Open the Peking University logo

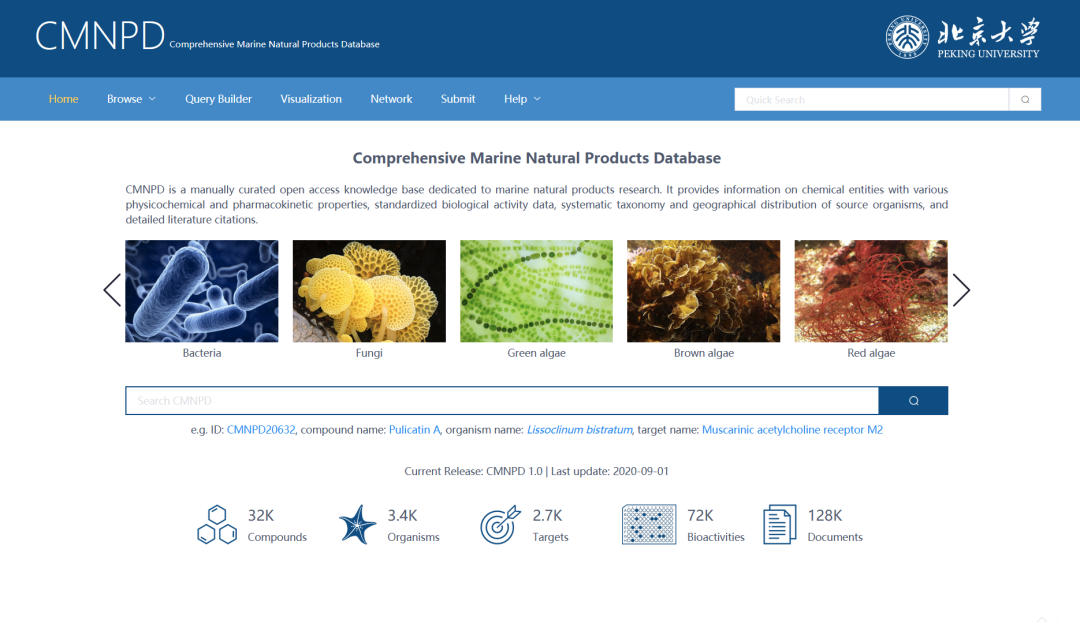962,37
